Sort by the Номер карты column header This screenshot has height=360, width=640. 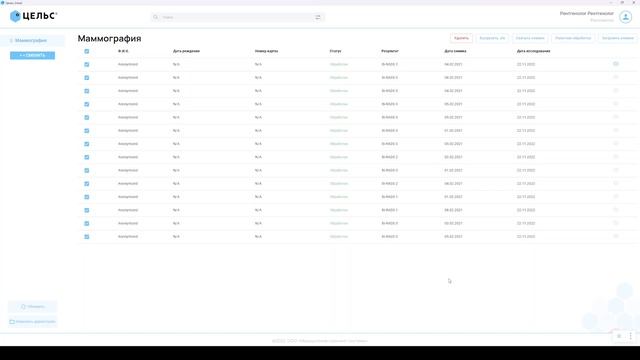266,51
